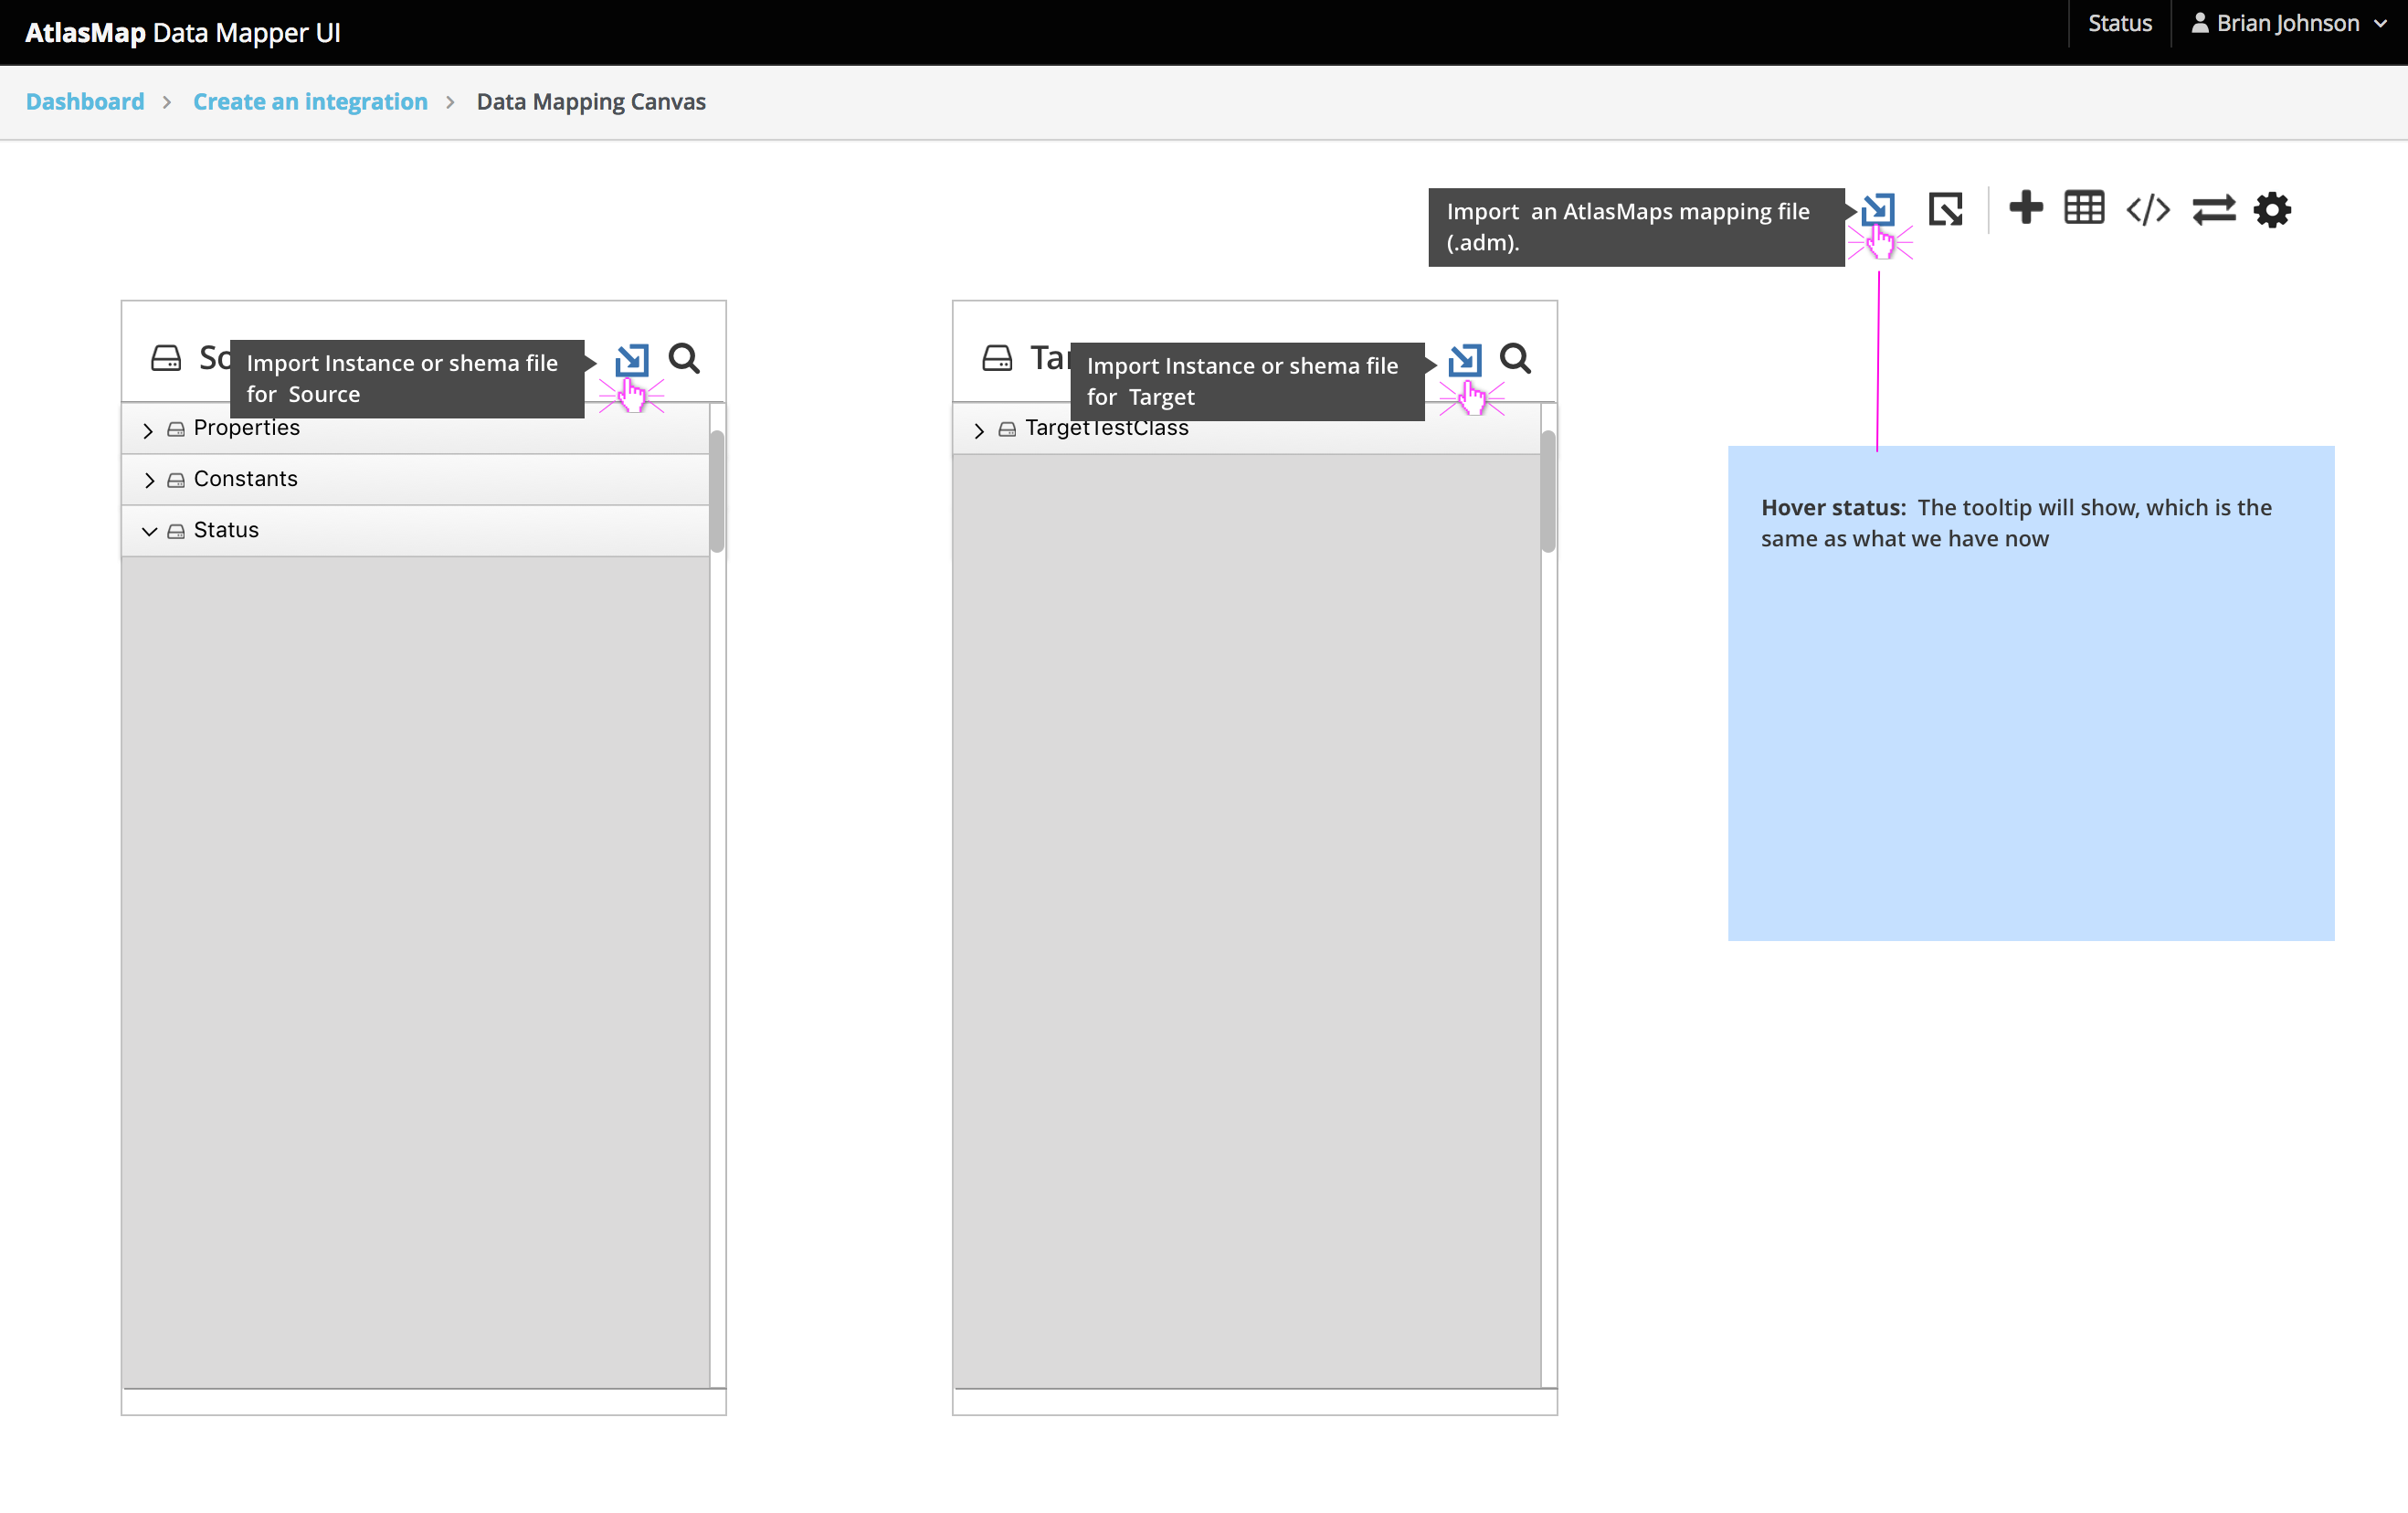Open the Create an integration link
Screen dimensions: 2408x1513
pos(310,101)
